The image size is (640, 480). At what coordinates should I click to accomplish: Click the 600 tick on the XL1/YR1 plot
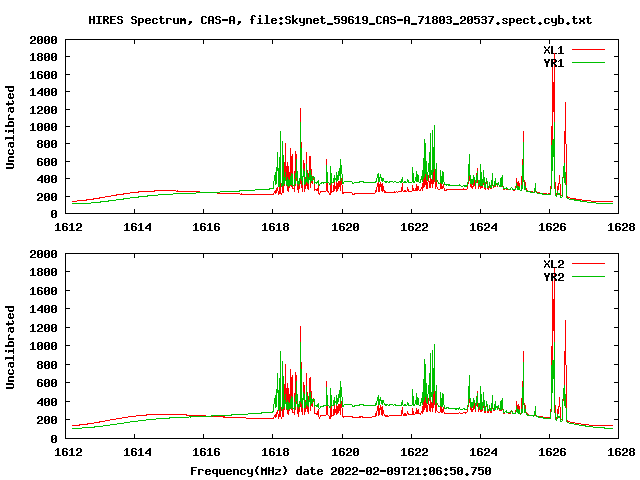47,162
